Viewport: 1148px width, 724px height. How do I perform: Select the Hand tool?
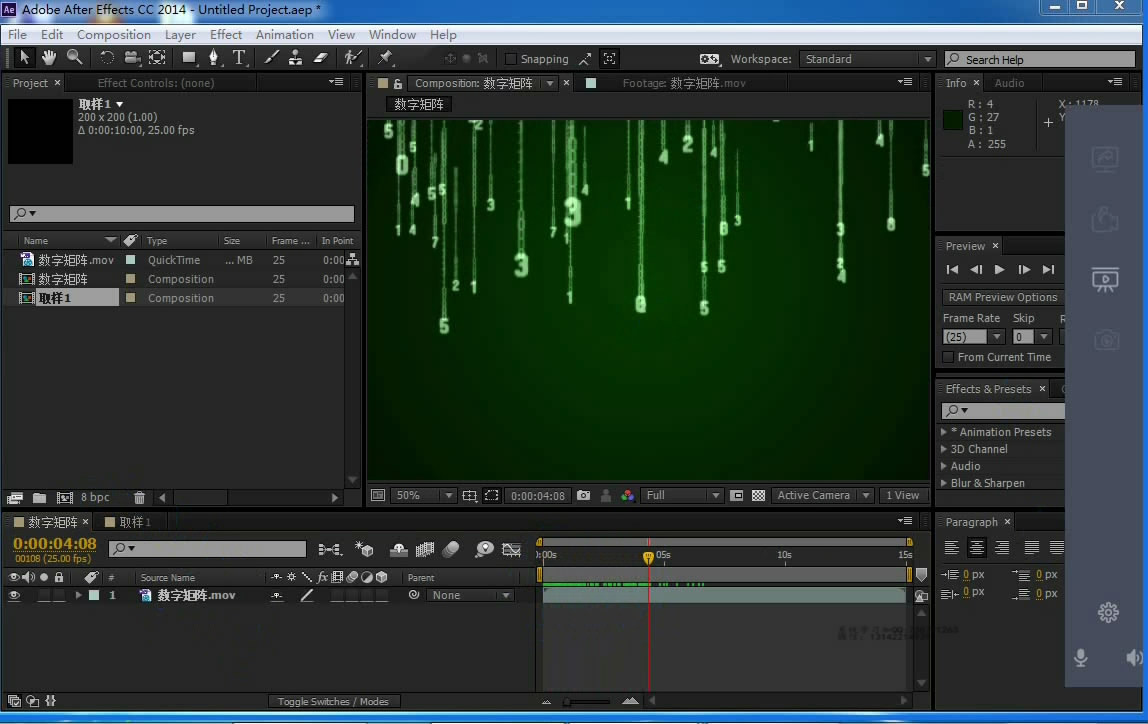[x=48, y=58]
